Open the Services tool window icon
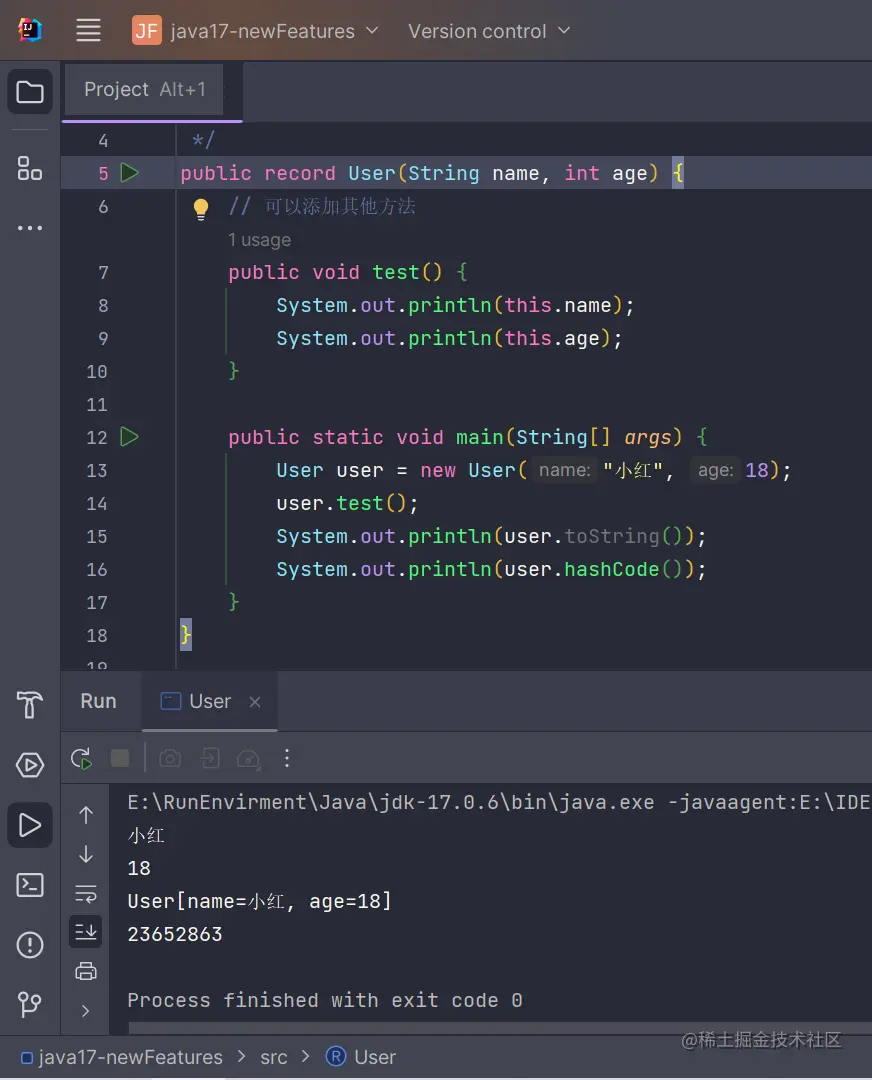The height and width of the screenshot is (1080, 872). coord(30,765)
